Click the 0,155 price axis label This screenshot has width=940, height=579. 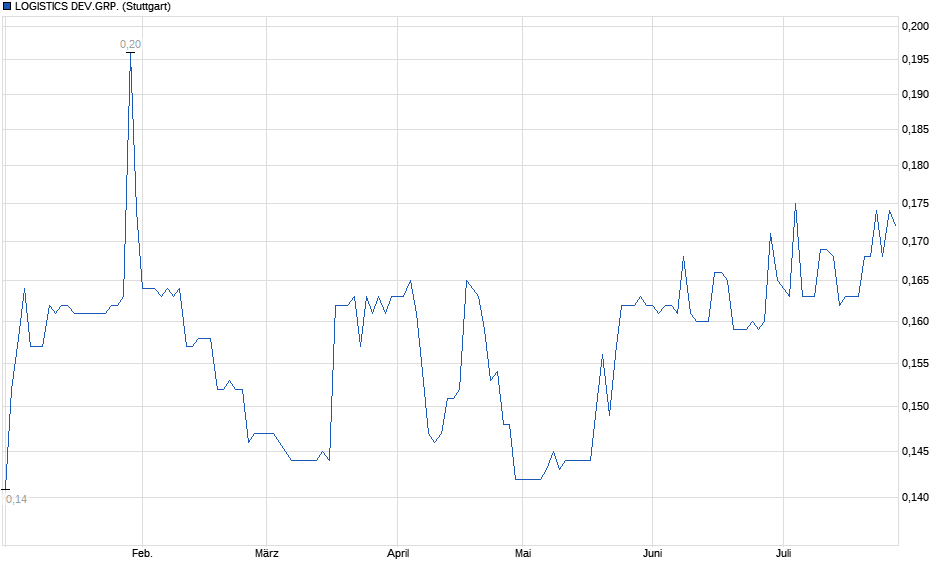click(915, 363)
